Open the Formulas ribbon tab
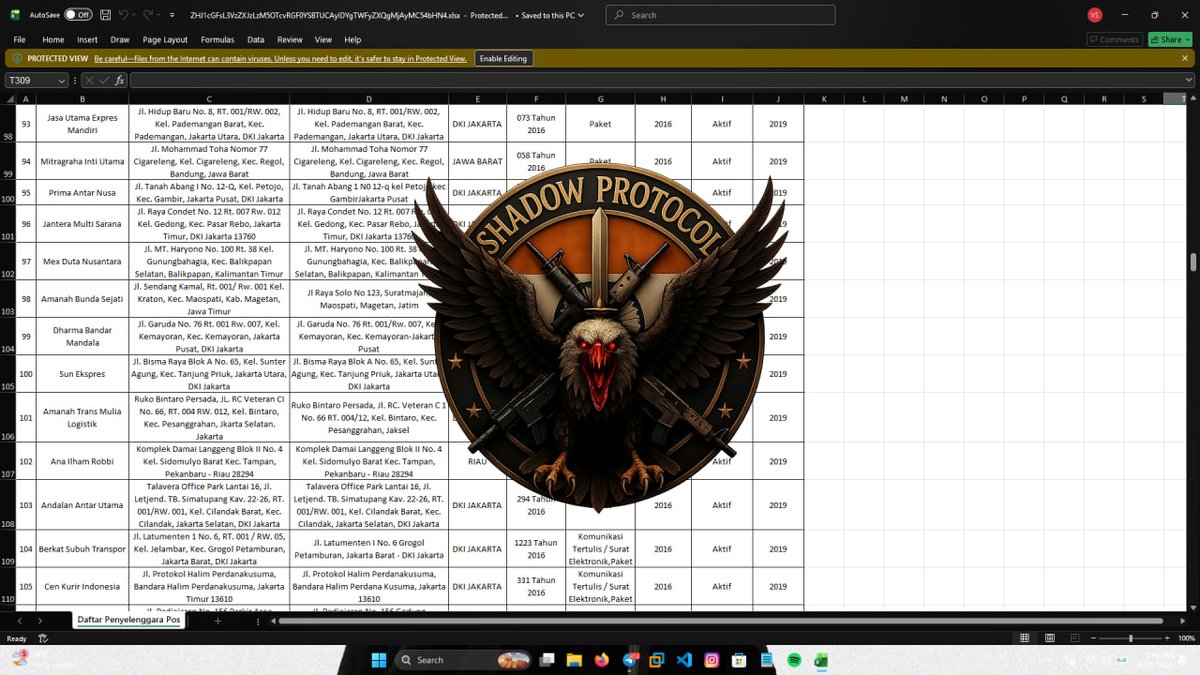 coord(217,40)
